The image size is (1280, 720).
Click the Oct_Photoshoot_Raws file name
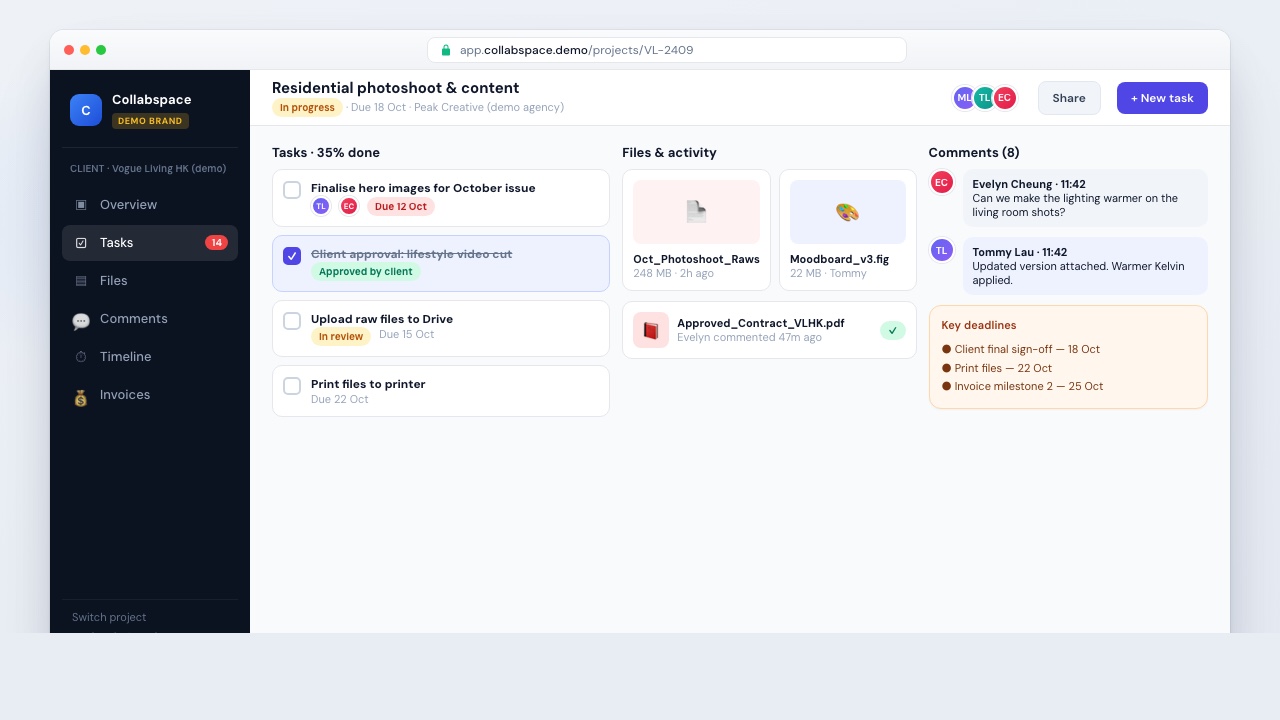(x=696, y=259)
